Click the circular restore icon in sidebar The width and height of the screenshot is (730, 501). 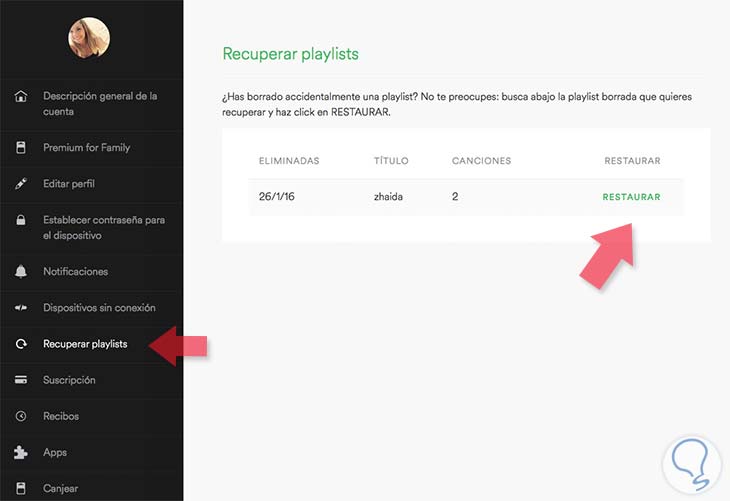(x=21, y=344)
